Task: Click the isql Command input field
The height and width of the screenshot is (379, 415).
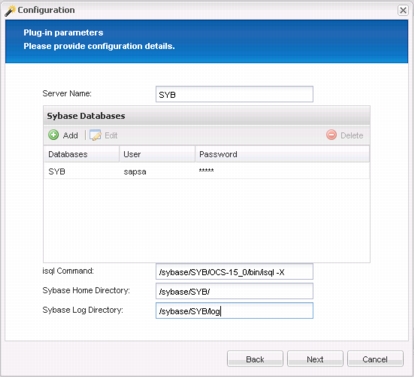Action: coord(234,272)
